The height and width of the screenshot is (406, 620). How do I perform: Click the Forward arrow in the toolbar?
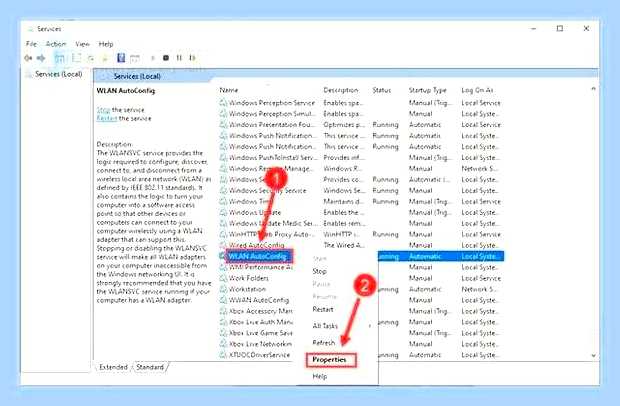tap(41, 58)
